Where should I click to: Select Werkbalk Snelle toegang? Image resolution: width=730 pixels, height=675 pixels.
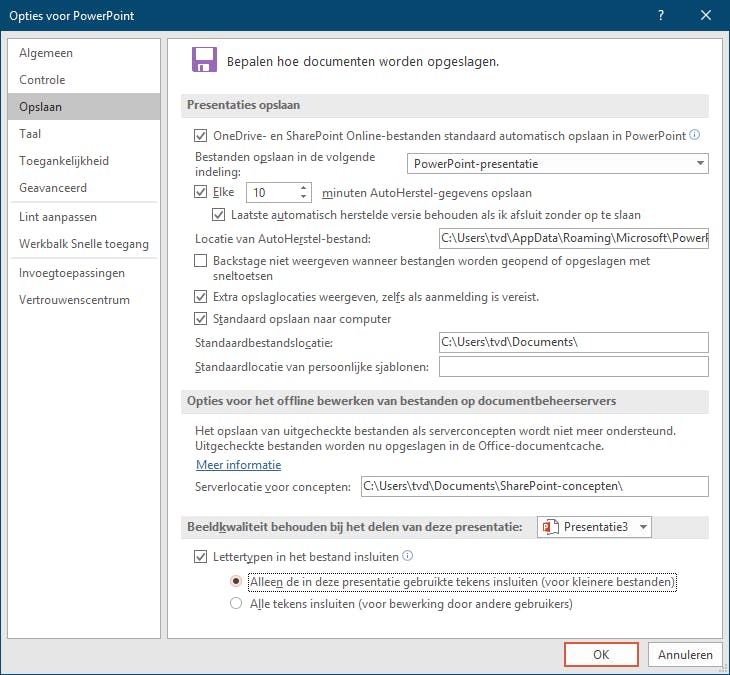pos(84,244)
